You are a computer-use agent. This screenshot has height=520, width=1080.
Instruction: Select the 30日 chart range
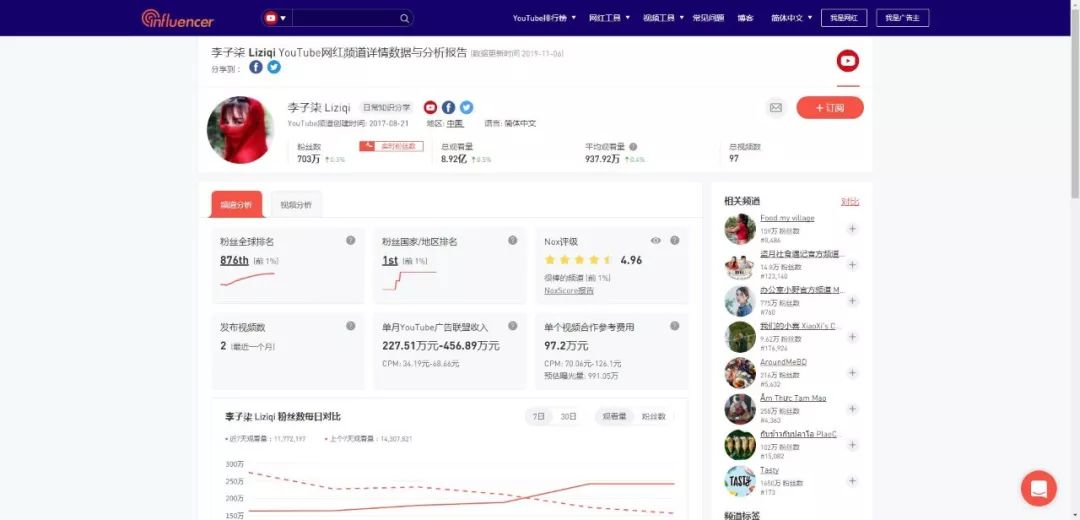click(x=568, y=417)
